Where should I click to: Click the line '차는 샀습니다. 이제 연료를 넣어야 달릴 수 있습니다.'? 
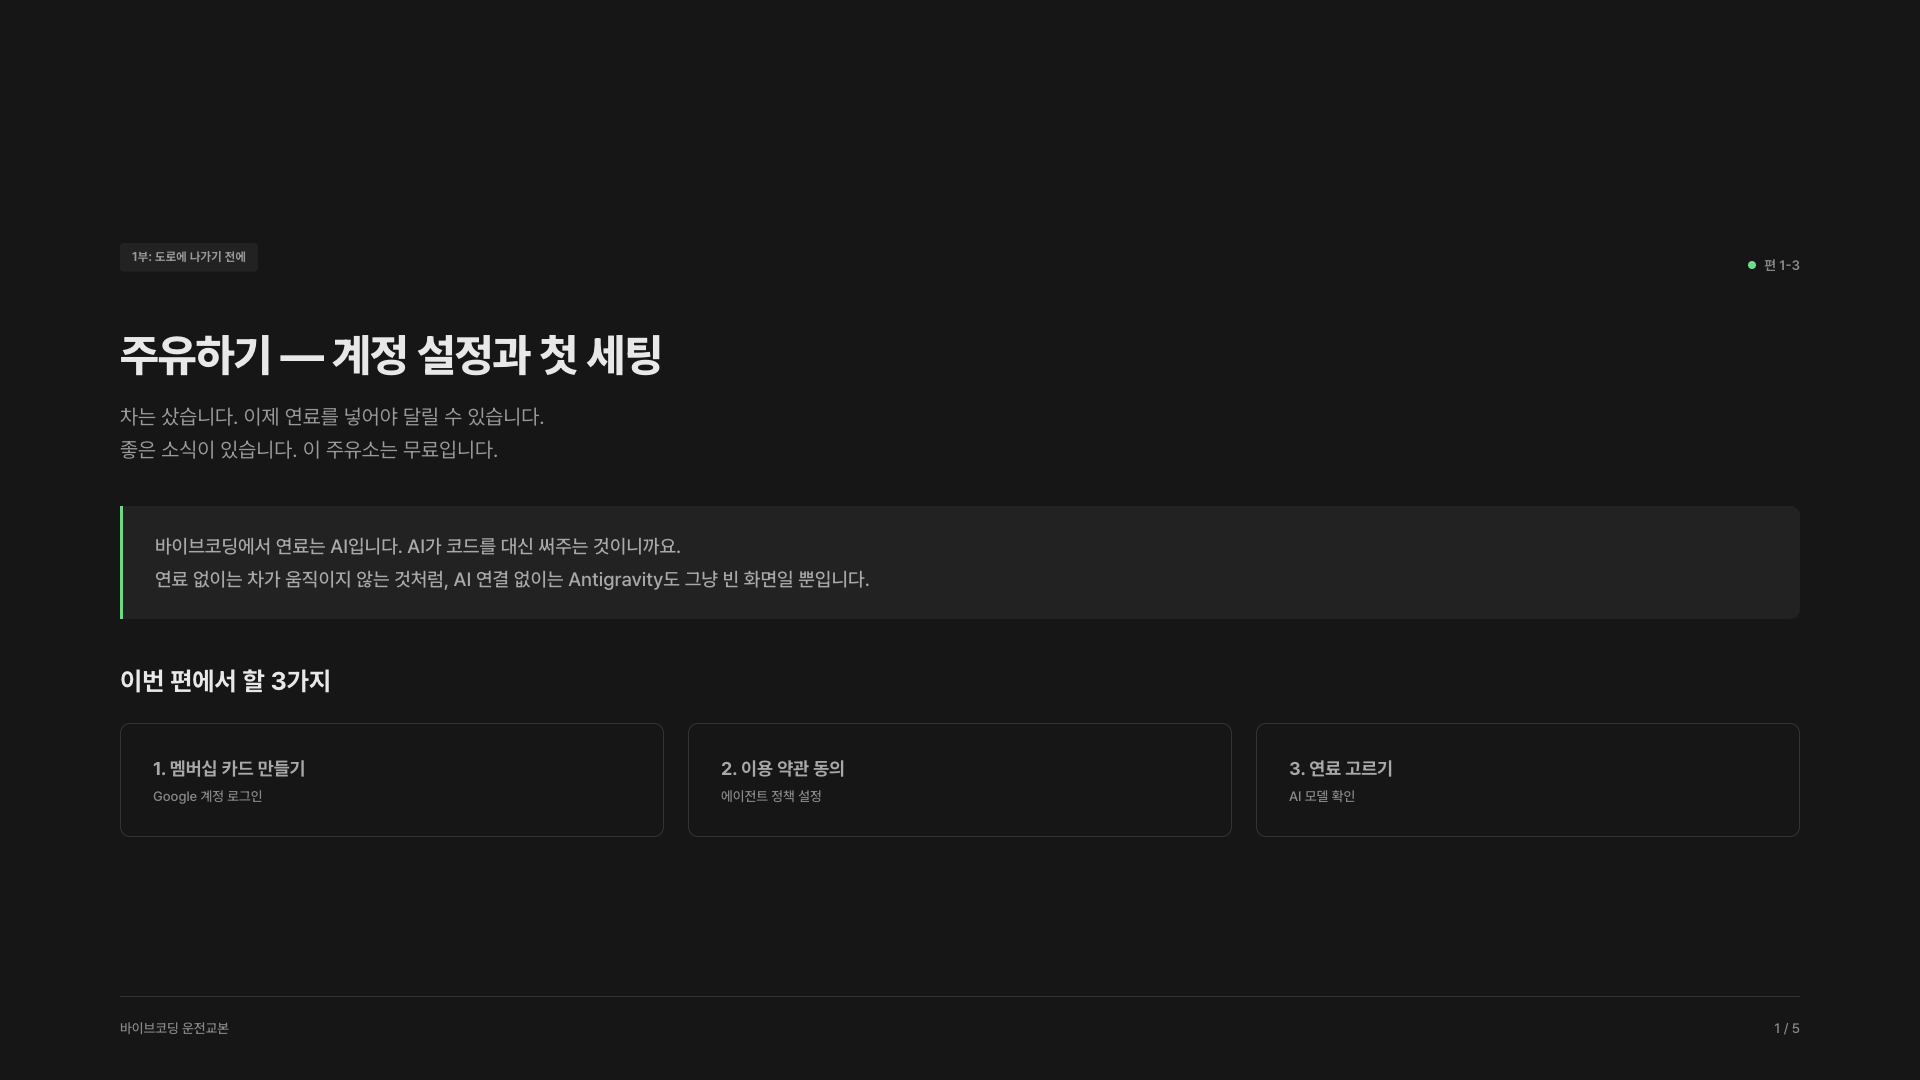(x=331, y=416)
